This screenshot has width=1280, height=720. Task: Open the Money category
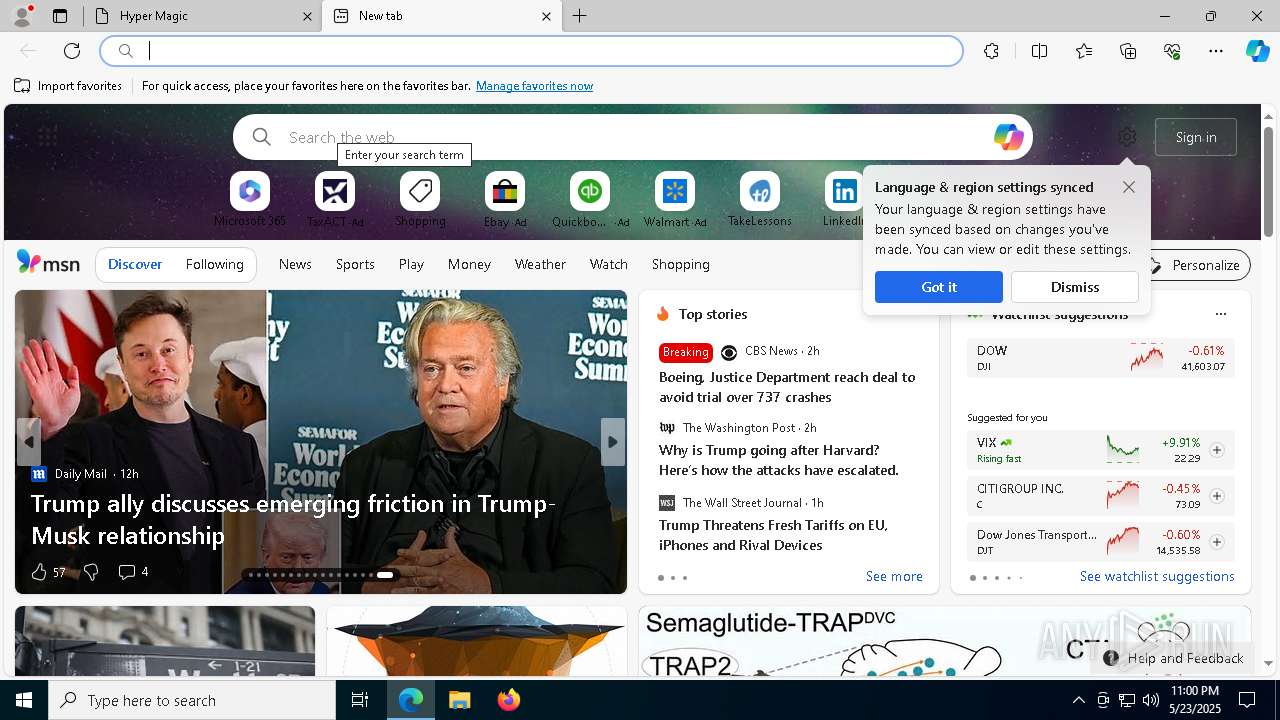469,265
